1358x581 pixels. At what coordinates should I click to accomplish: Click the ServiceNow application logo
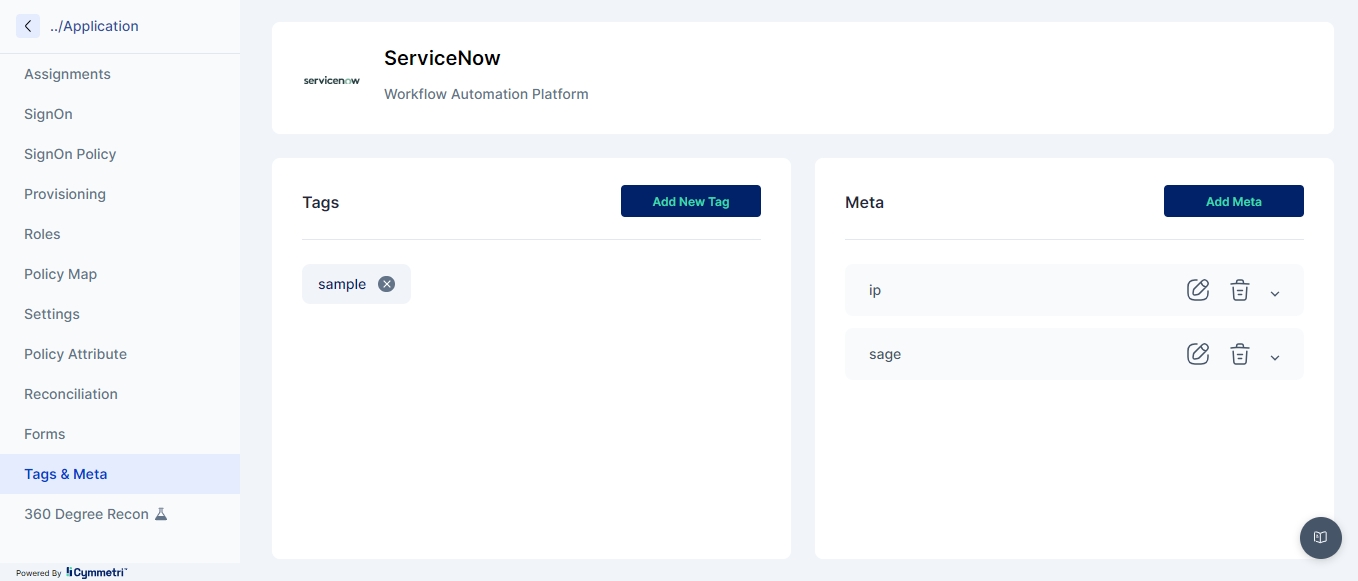(x=331, y=80)
